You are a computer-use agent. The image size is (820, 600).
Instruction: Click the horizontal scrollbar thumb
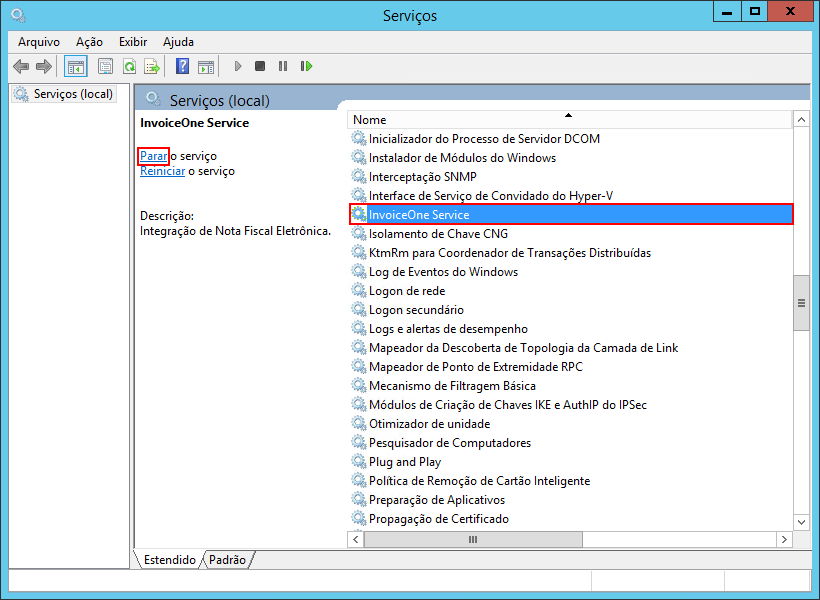473,539
